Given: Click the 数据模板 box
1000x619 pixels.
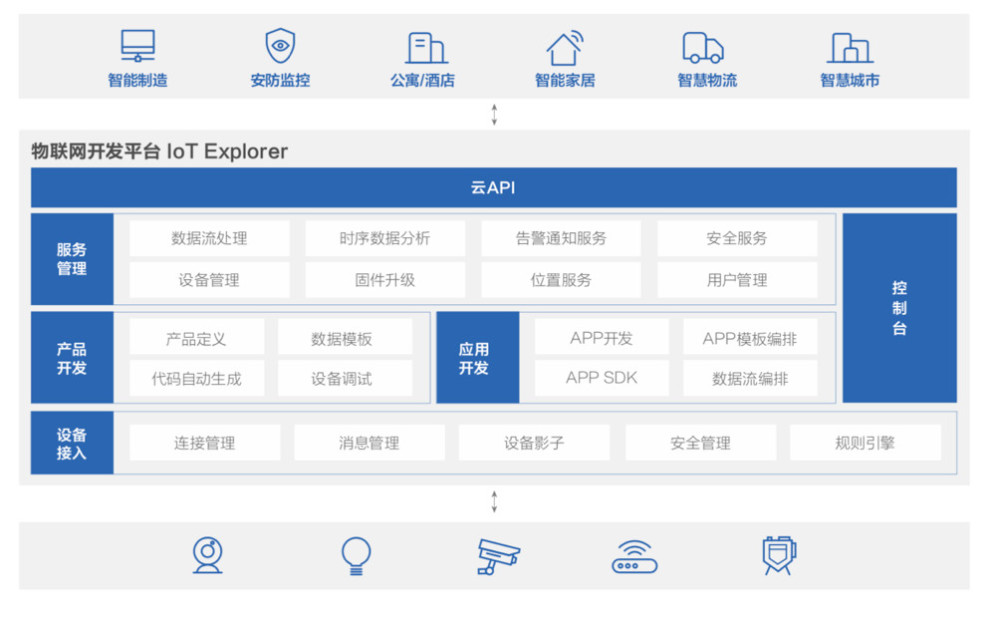Looking at the screenshot, I should 345,337.
